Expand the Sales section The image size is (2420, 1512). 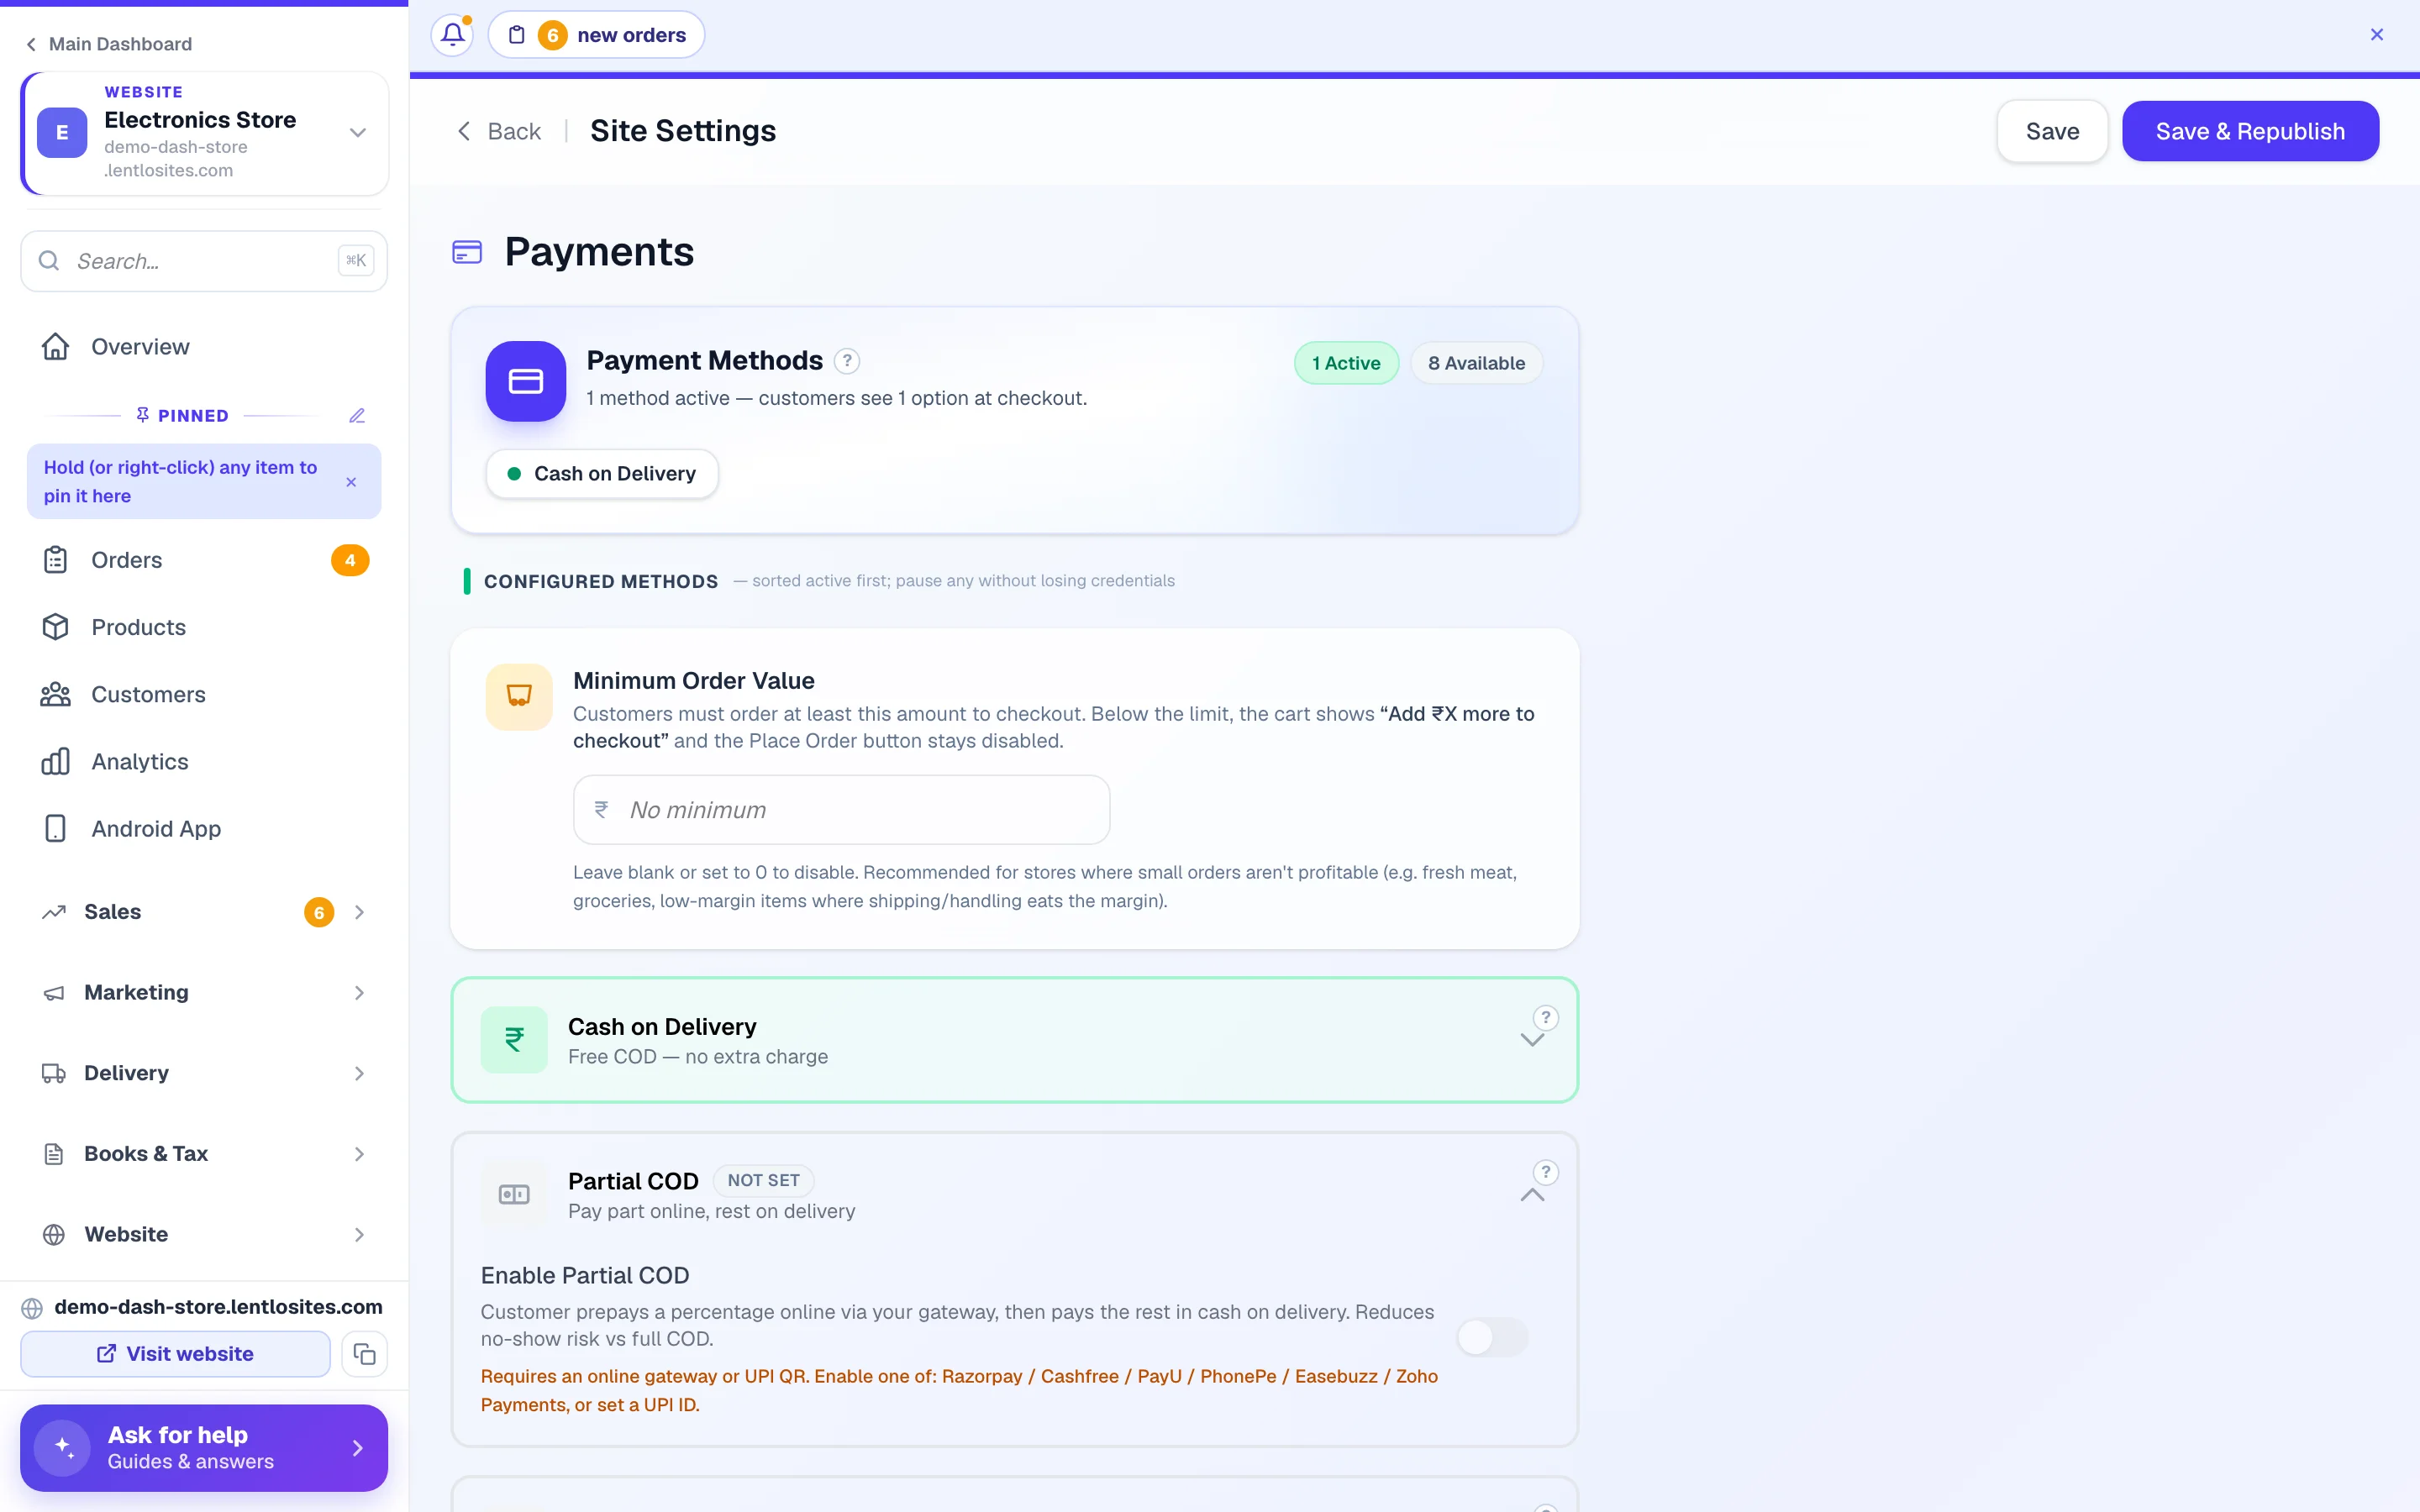[x=204, y=912]
